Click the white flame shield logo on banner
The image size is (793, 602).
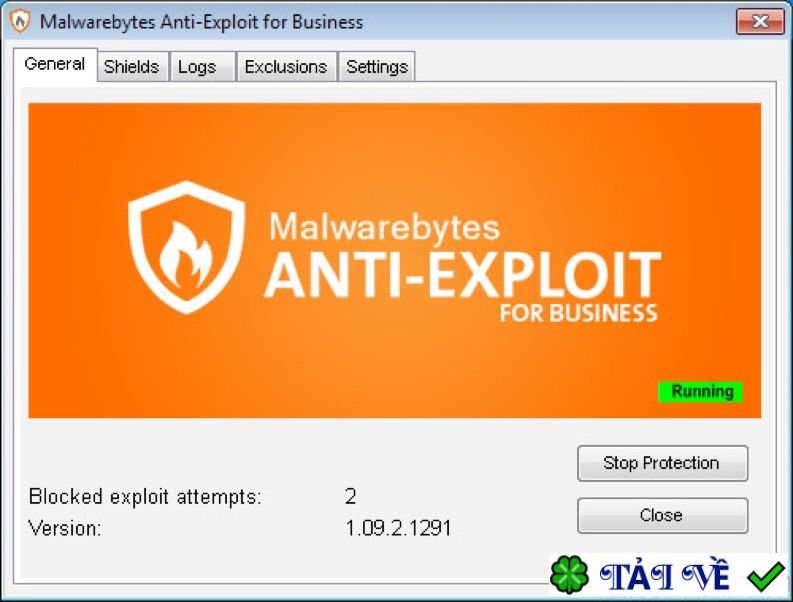pos(186,247)
